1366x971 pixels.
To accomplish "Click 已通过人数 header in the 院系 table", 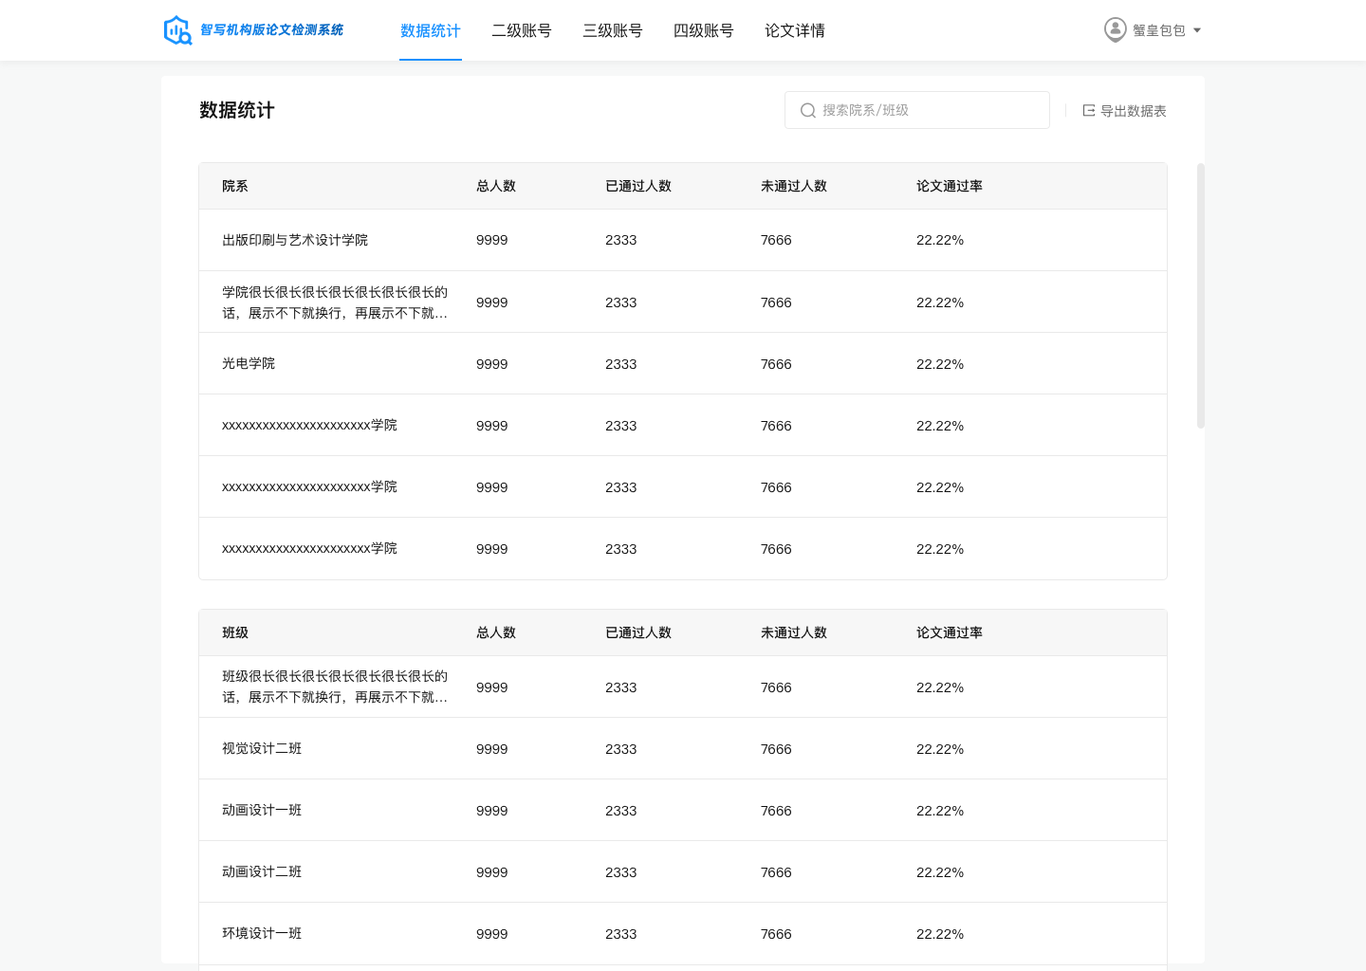I will coord(638,186).
